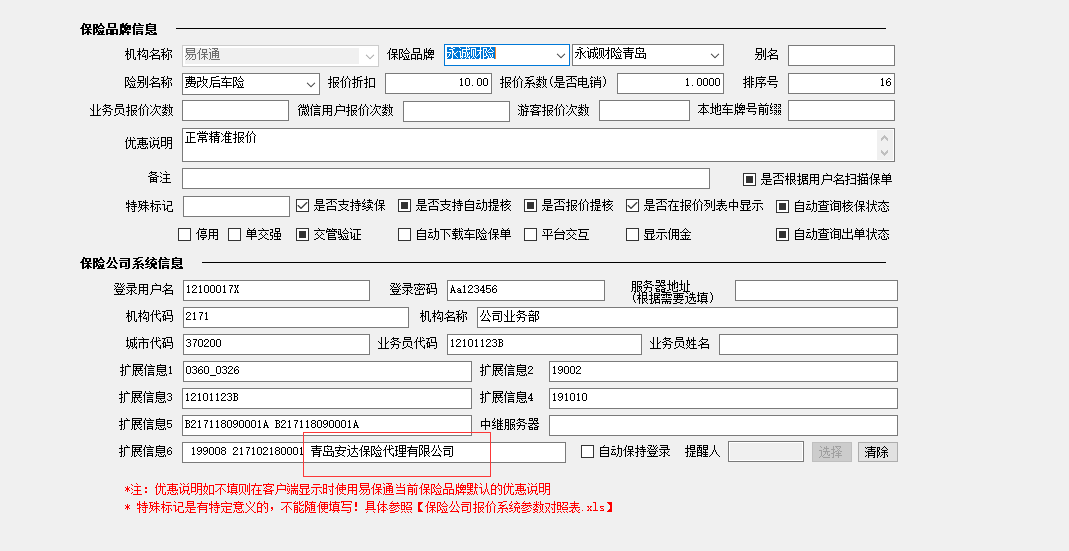Toggle 交管验证 checkbox

pos(303,235)
